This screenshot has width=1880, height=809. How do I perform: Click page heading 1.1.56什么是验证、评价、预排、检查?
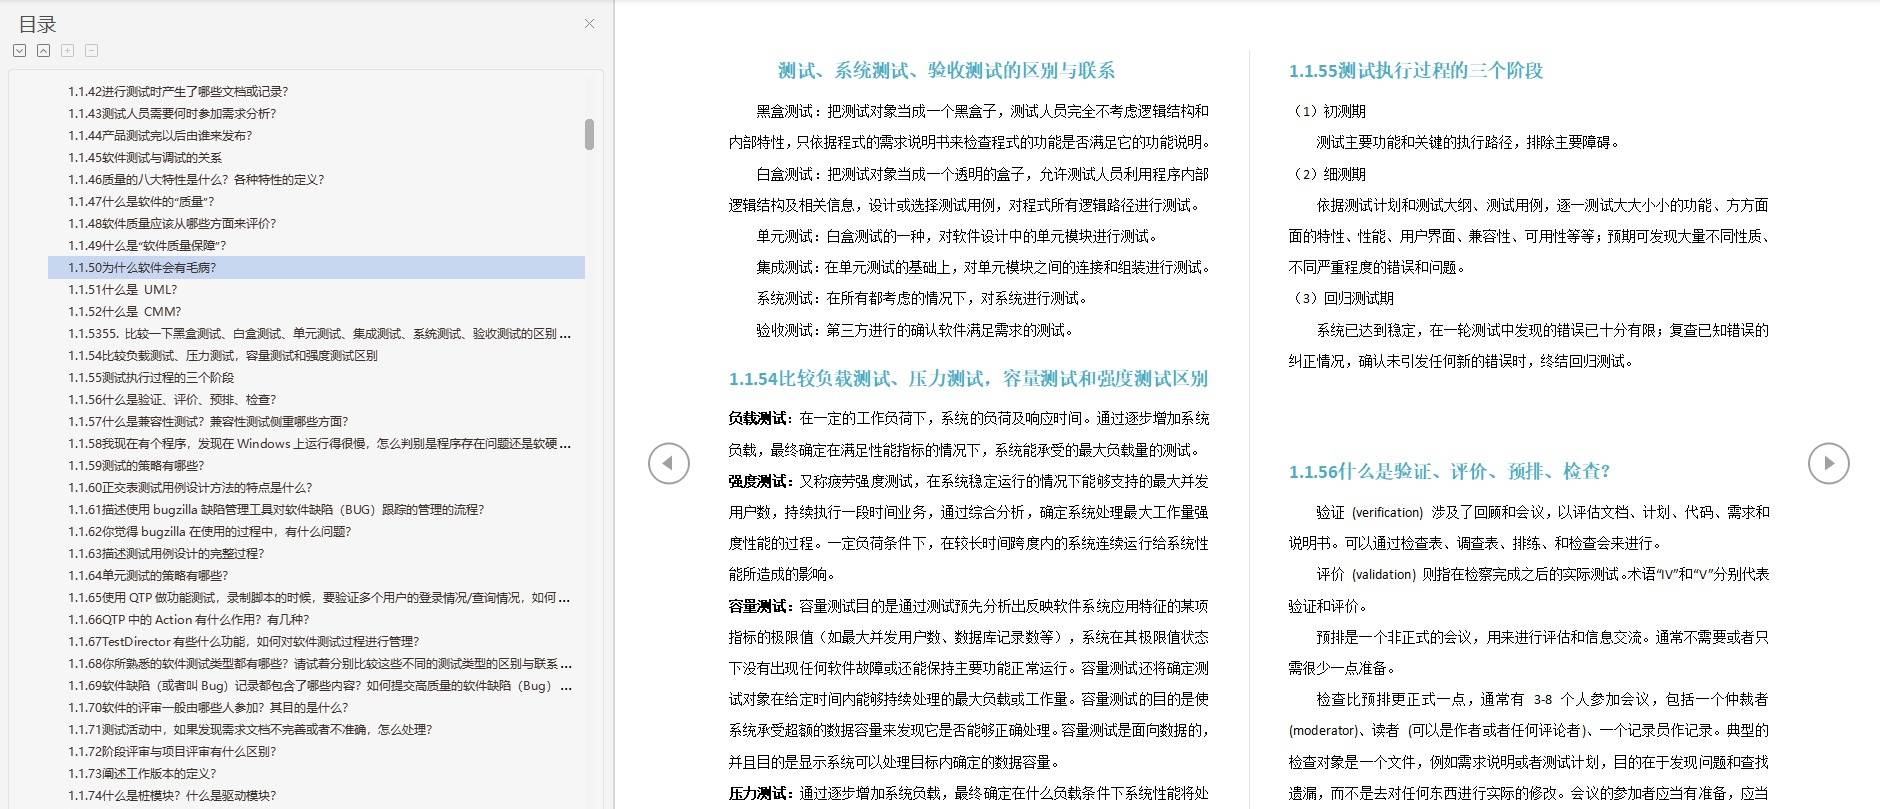(x=1449, y=471)
